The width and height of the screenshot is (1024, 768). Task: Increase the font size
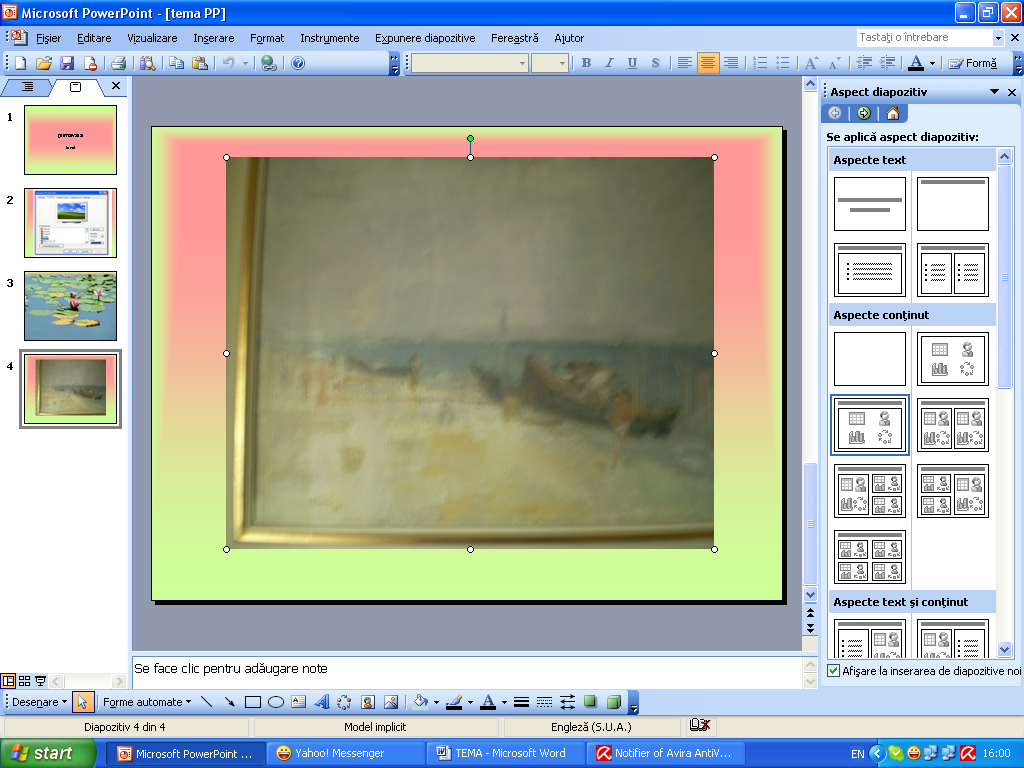(x=811, y=63)
